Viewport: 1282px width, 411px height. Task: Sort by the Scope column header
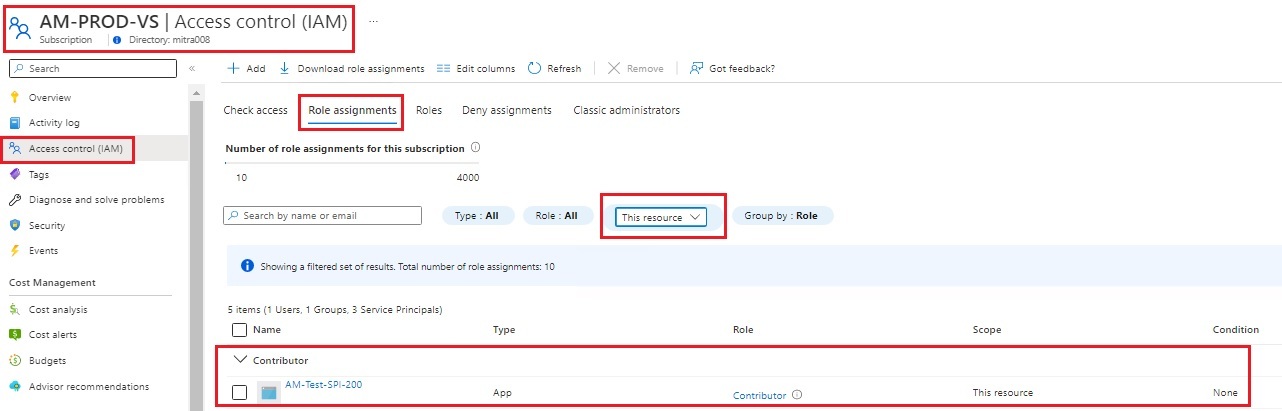tap(987, 329)
